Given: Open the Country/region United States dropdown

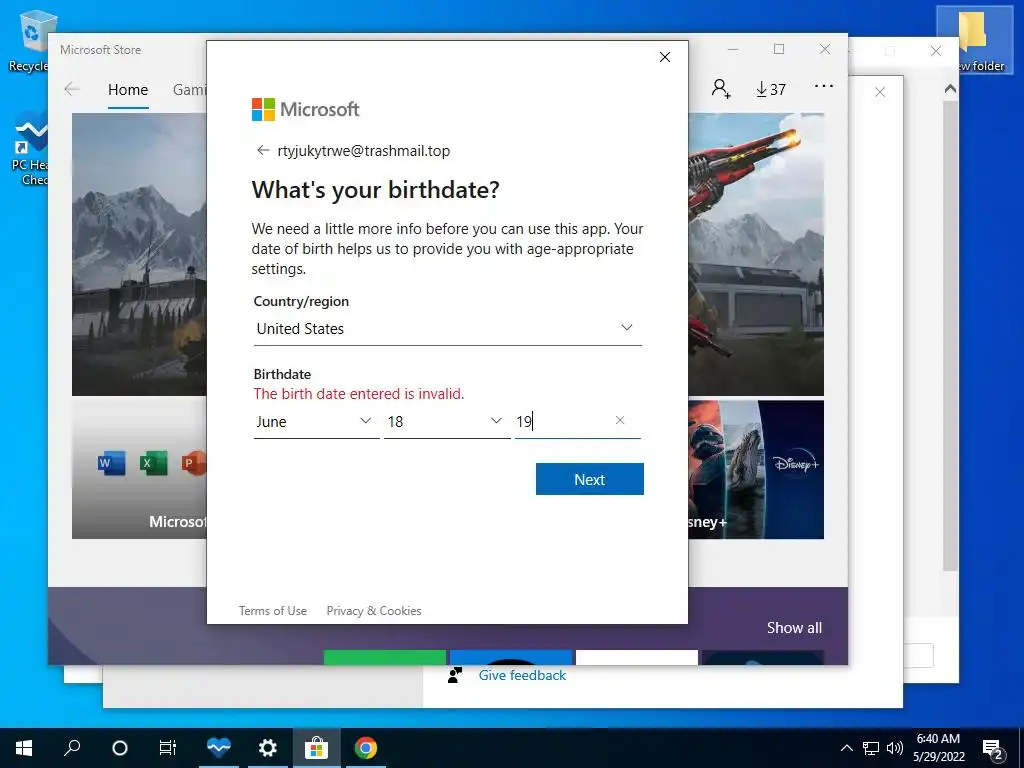Looking at the screenshot, I should click(447, 328).
